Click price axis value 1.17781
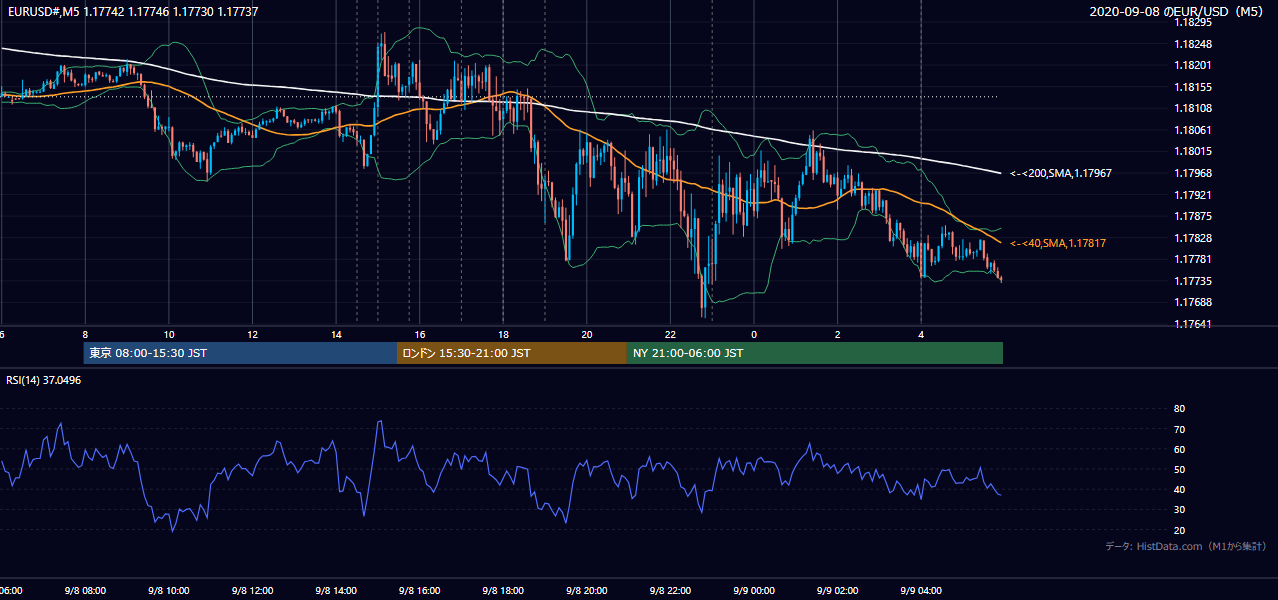Screen dimensions: 1278x600 1192,259
